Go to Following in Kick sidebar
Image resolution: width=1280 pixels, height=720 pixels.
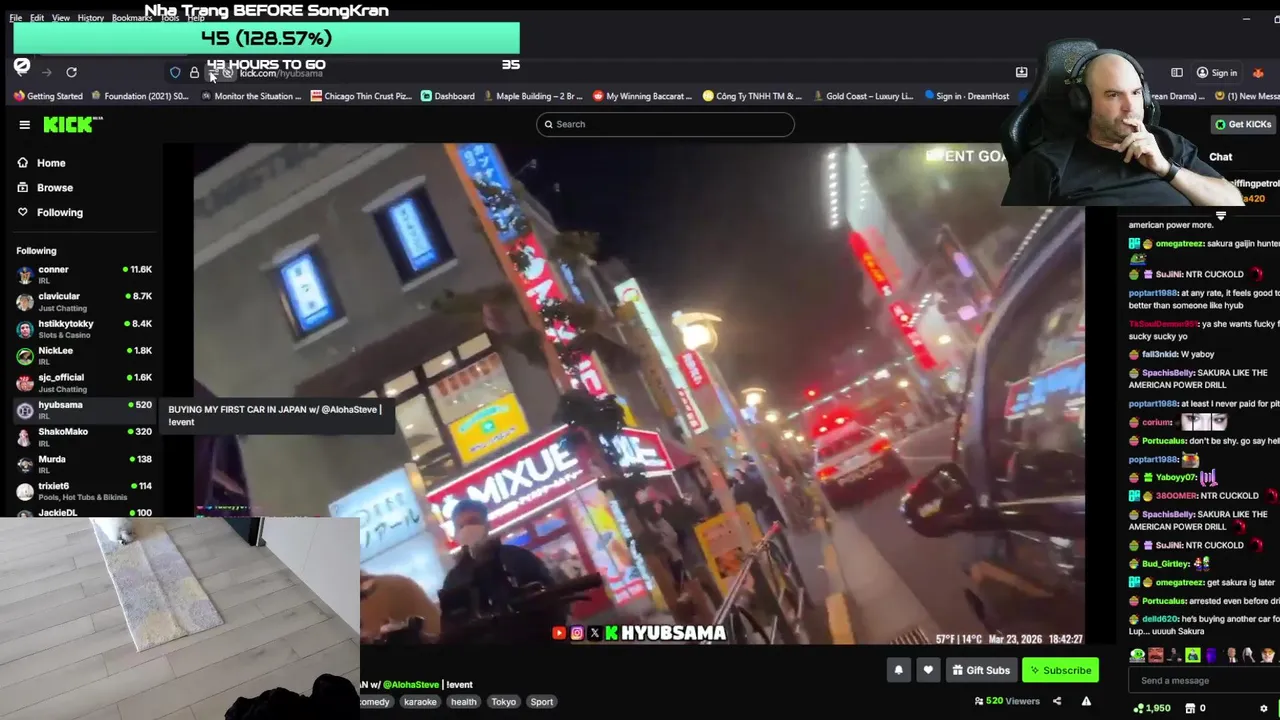(50, 212)
